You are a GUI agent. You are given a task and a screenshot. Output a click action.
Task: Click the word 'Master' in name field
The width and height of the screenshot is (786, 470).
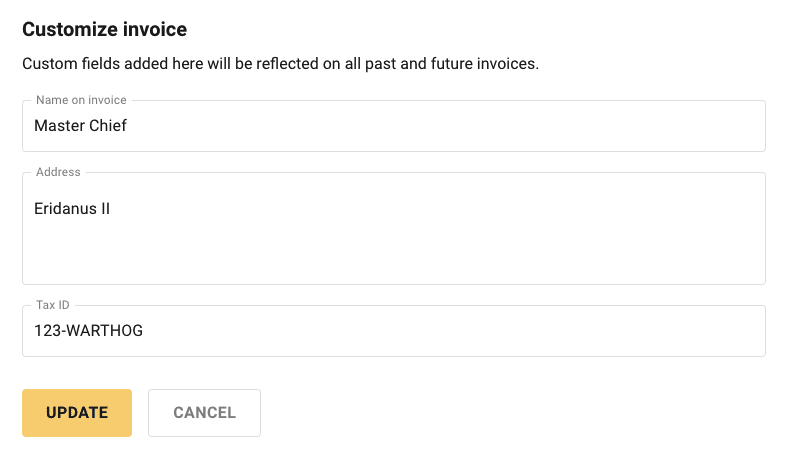[x=58, y=126]
